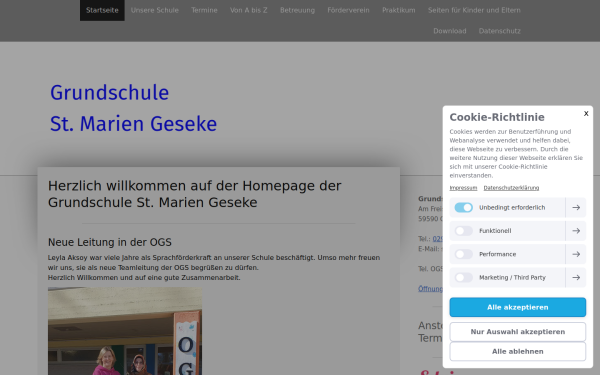The height and width of the screenshot is (375, 600).
Task: Open the Unsere Schule menu
Action: pos(155,10)
